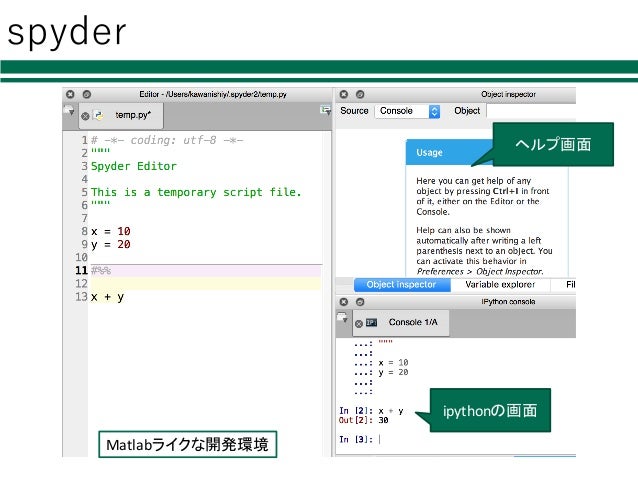The width and height of the screenshot is (638, 479).
Task: Click line 13 'x + y' in editor
Action: pos(107,297)
